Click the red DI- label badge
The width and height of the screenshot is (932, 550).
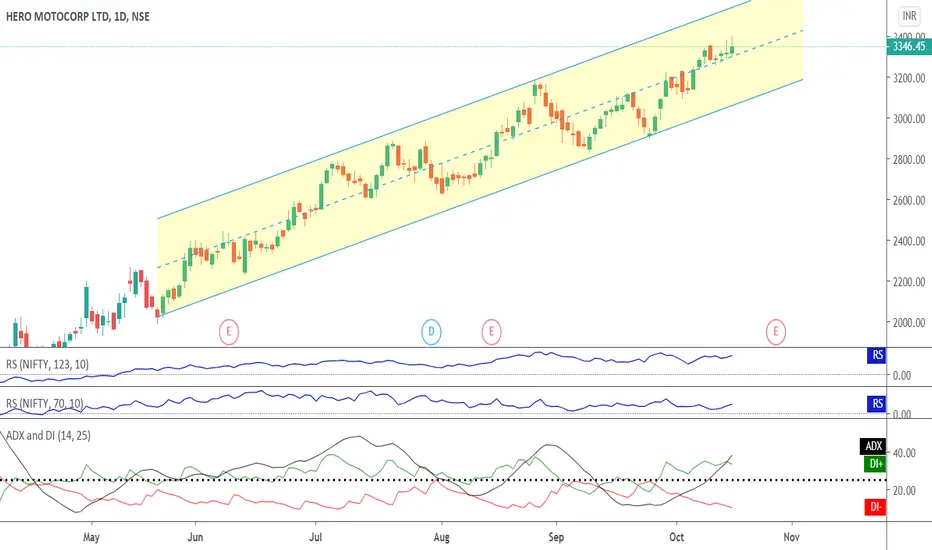point(875,507)
